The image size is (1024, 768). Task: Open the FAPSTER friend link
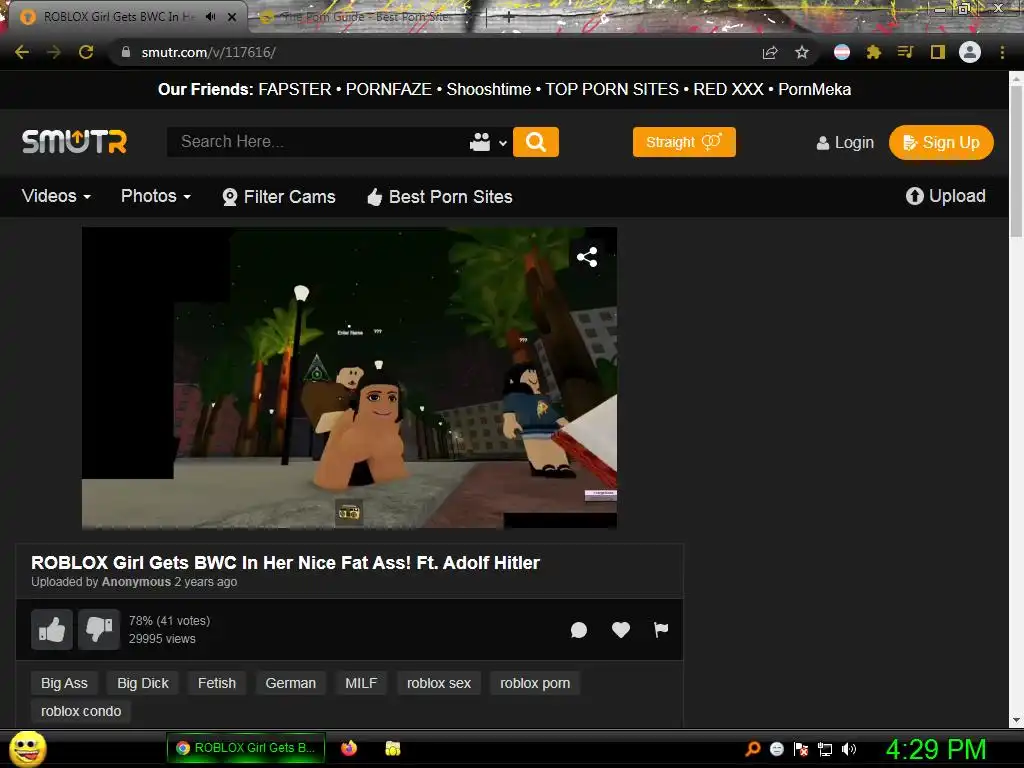tap(295, 89)
